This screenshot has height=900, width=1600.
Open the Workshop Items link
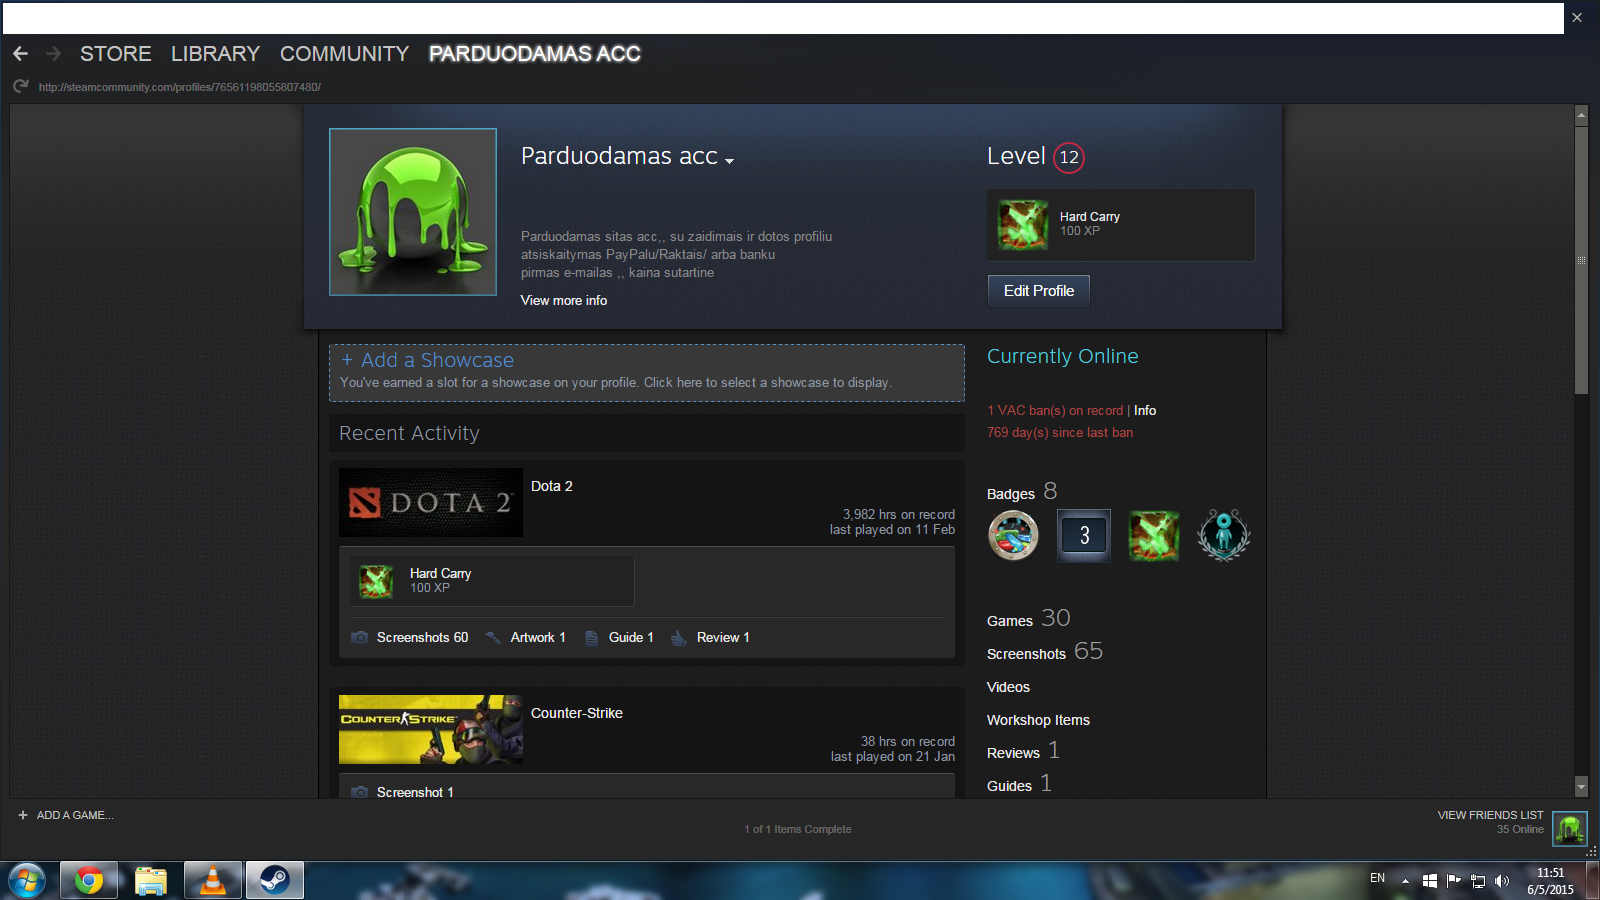[x=1038, y=720]
